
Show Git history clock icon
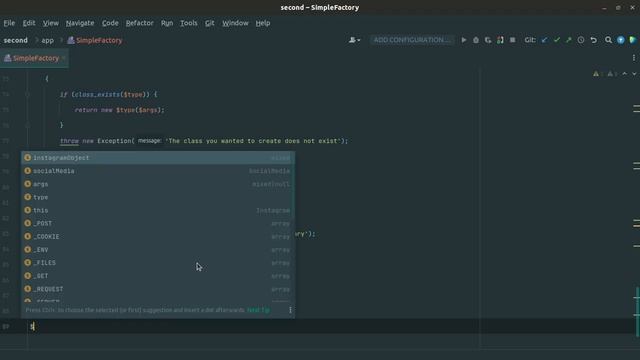581,40
